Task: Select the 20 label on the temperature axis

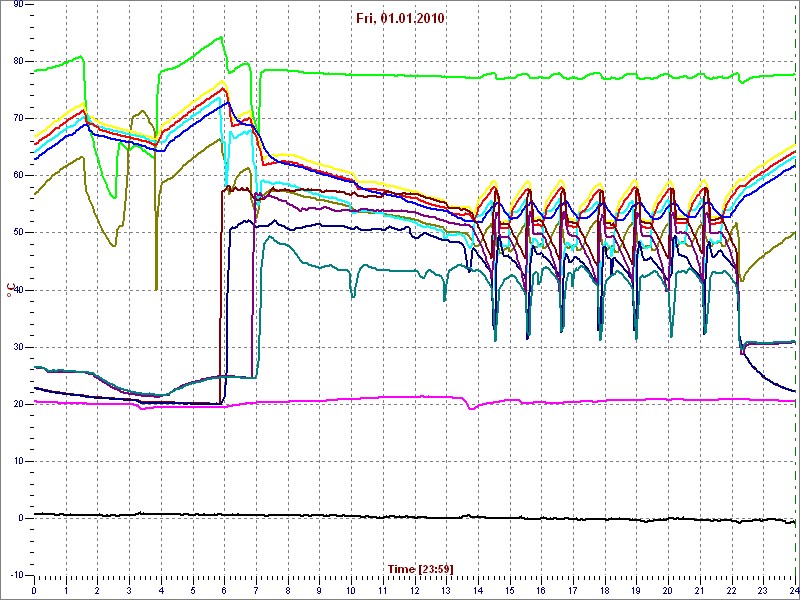Action: click(17, 404)
